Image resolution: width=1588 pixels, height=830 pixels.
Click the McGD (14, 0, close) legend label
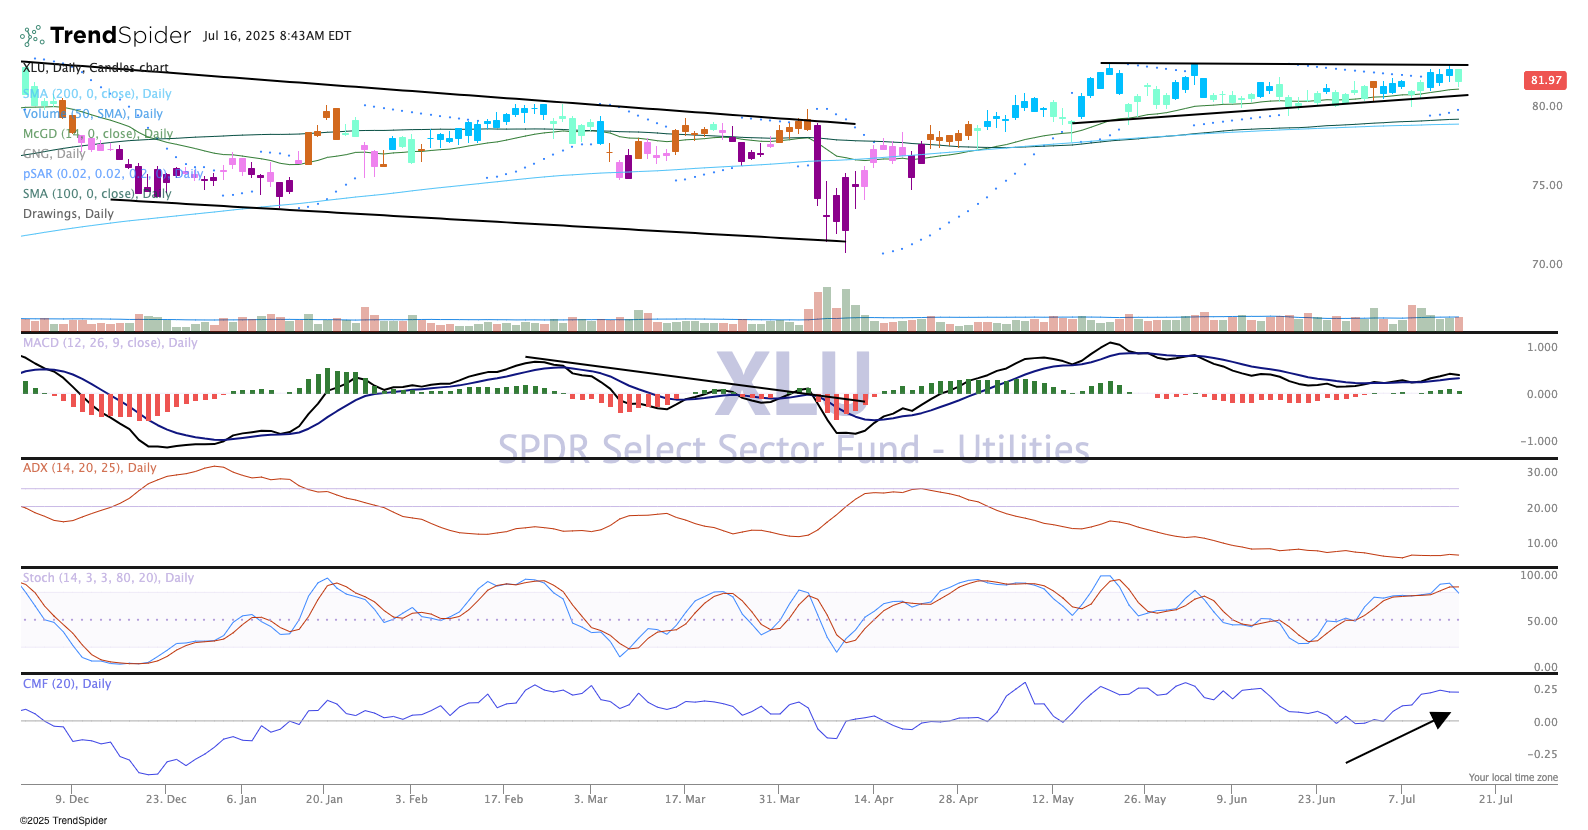pyautogui.click(x=98, y=134)
